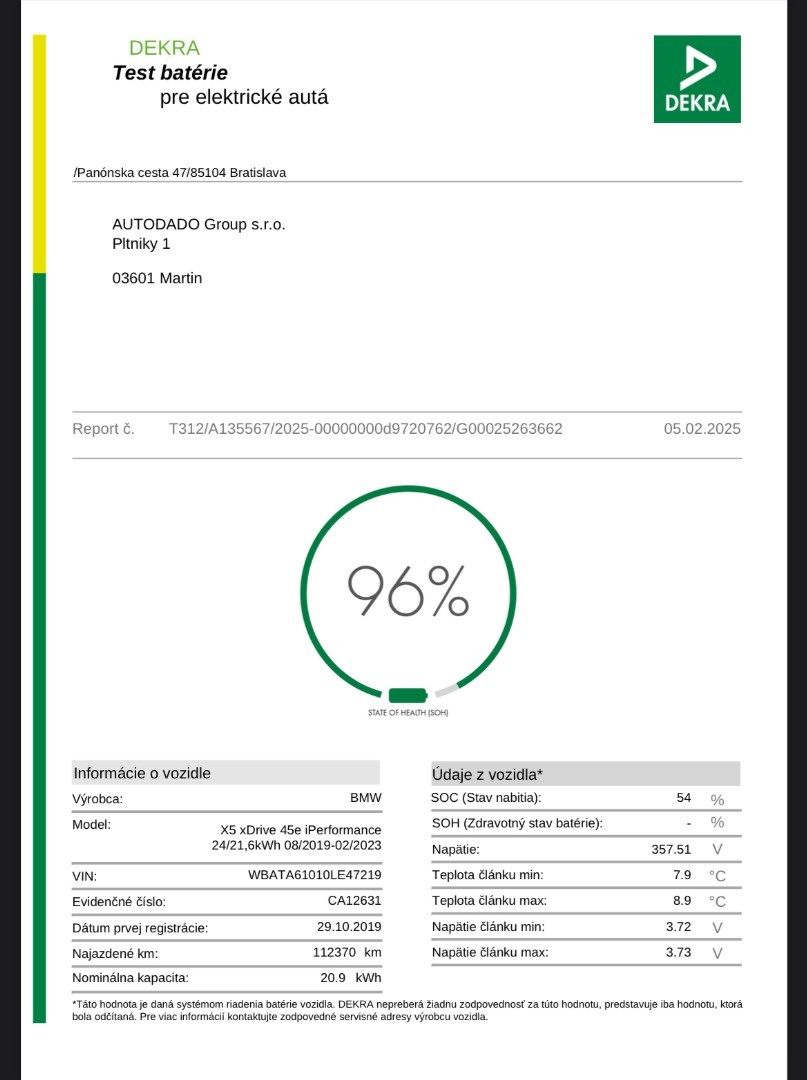
Task: Select the large 96% health reading
Action: 407,591
